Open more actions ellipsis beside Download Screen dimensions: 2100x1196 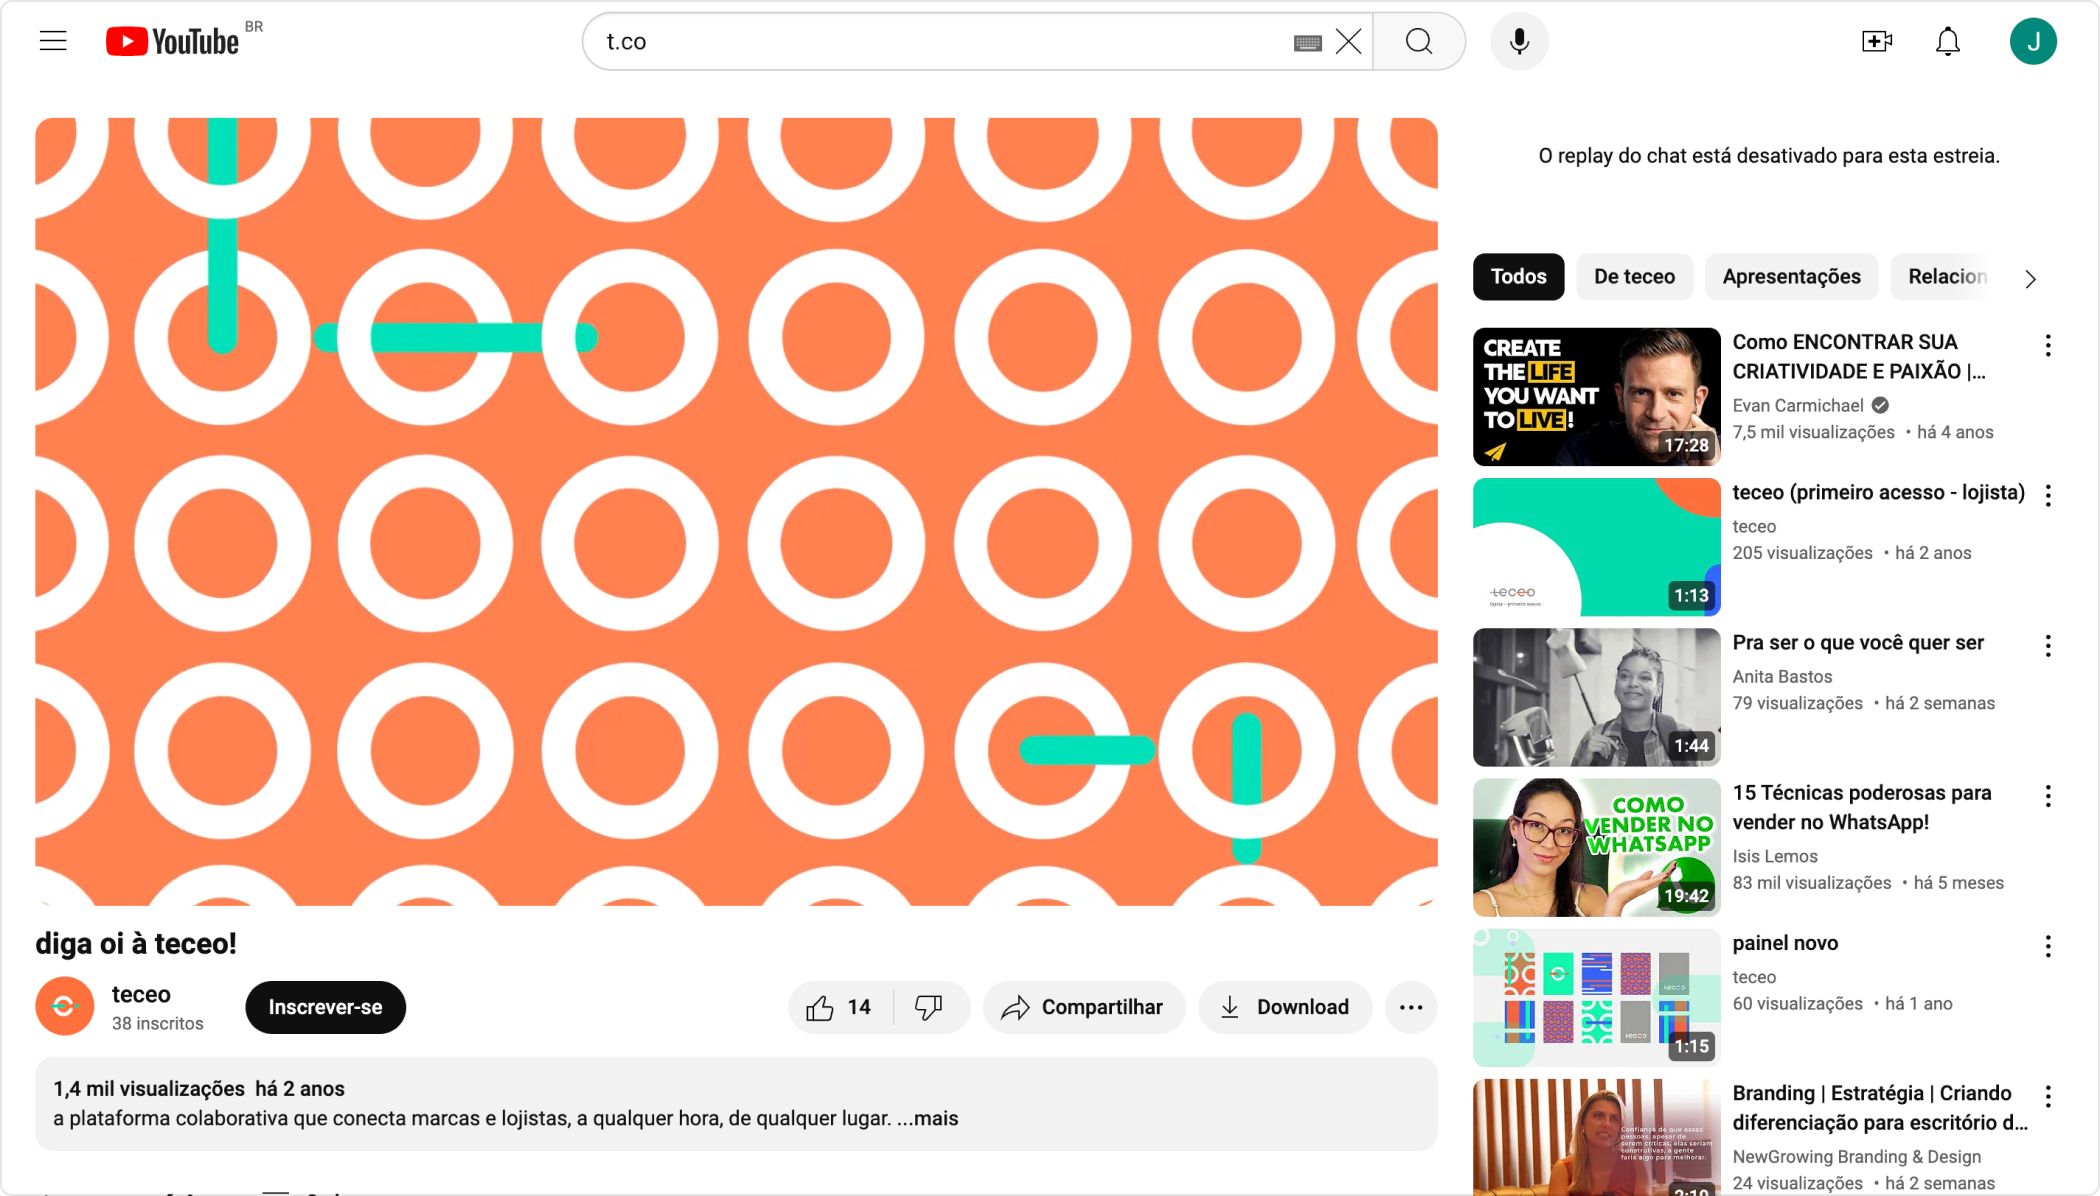pos(1411,1007)
